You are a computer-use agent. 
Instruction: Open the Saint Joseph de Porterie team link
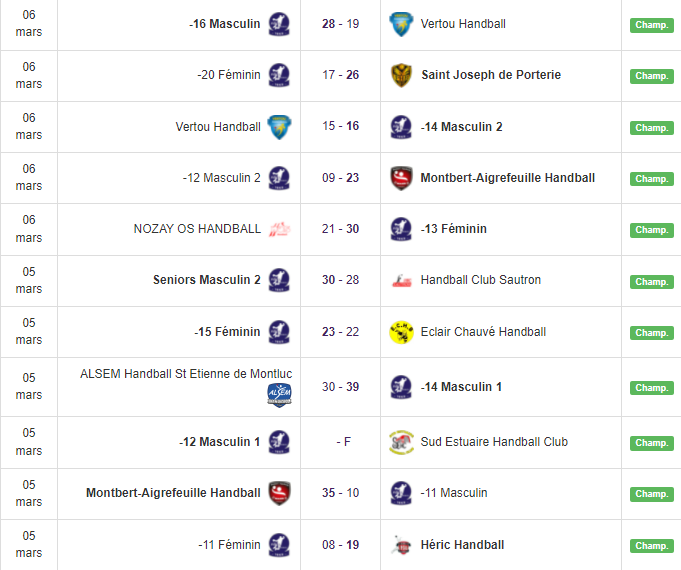[x=491, y=75]
